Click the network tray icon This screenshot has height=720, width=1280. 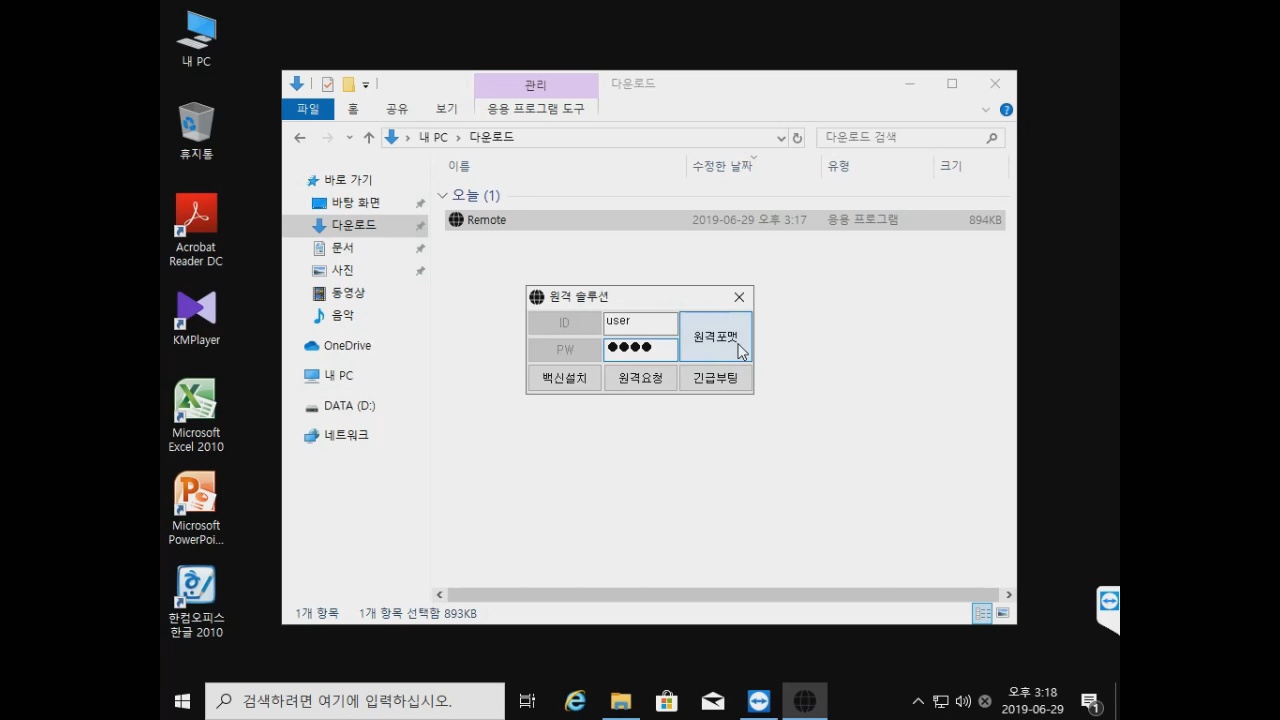point(941,702)
